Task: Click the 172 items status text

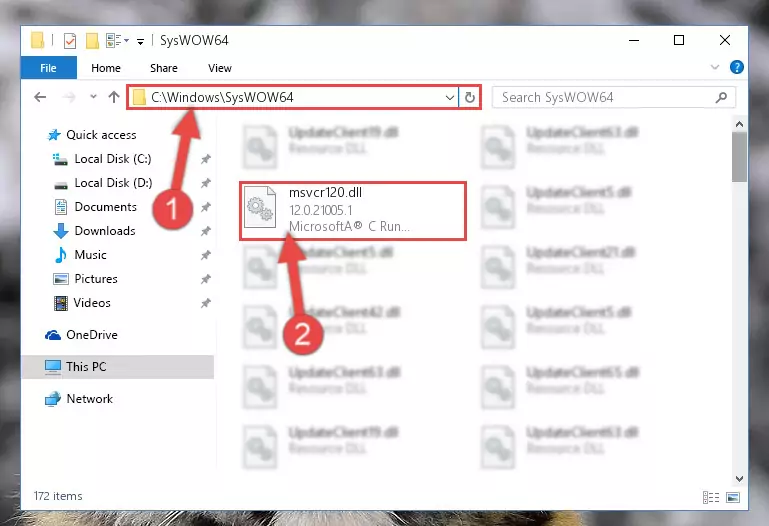Action: (58, 496)
